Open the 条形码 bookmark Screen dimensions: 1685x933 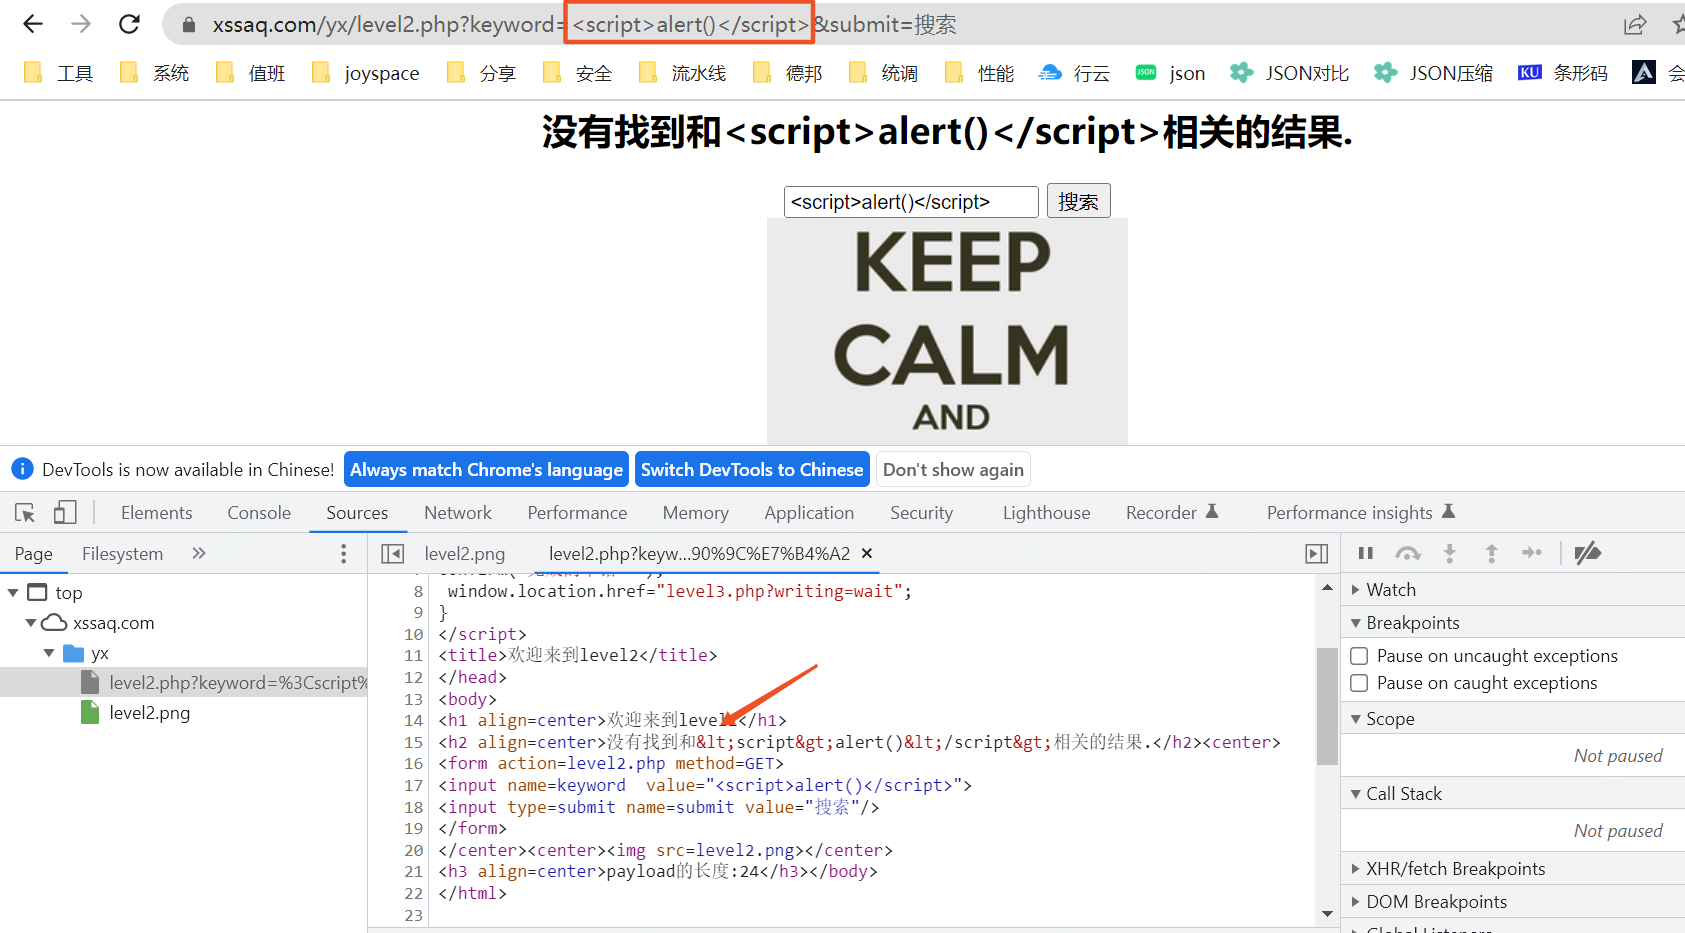point(1563,72)
